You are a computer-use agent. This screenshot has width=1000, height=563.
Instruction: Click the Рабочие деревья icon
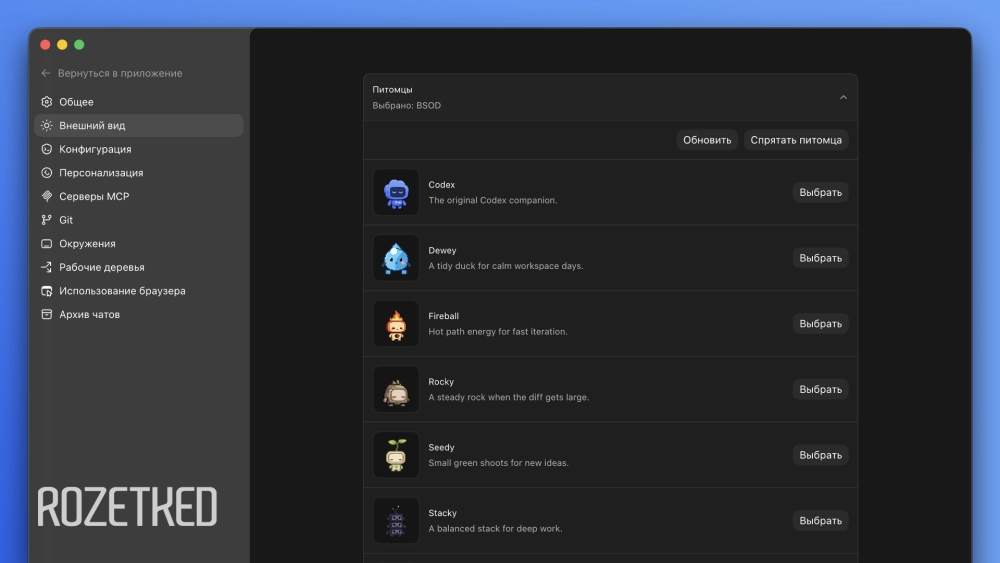[47, 267]
